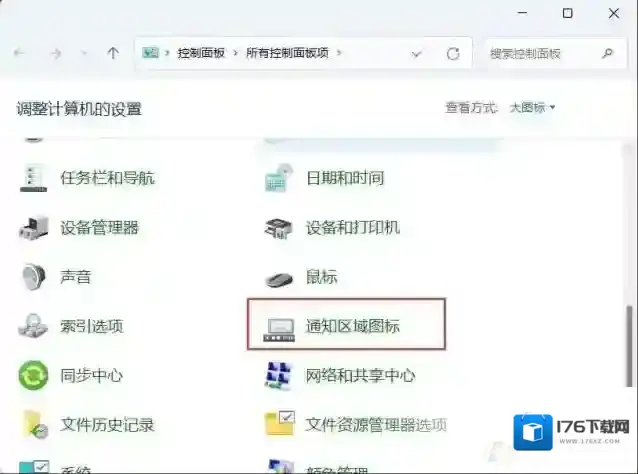Expand chevron after 控制面板 breadcrumb
This screenshot has width=638, height=474.
[x=235, y=53]
